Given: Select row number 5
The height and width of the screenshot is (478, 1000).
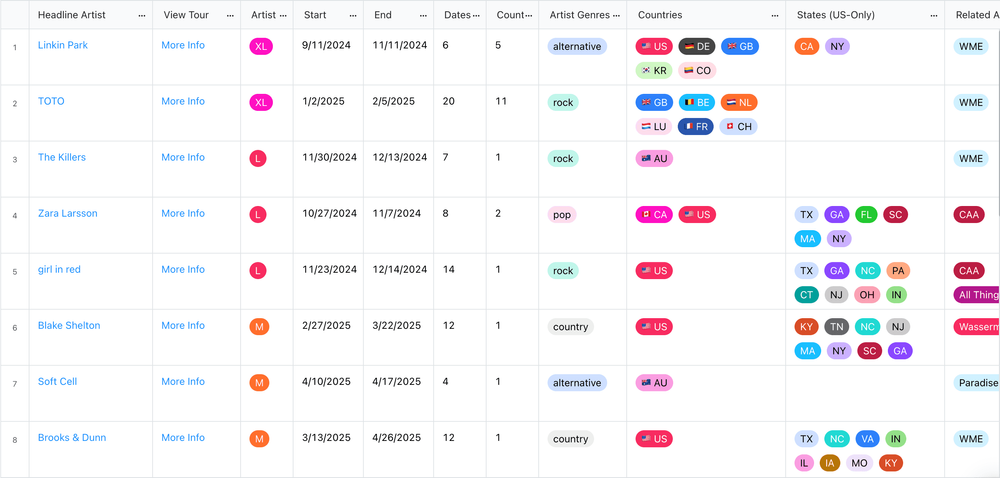Looking at the screenshot, I should click(x=15, y=272).
